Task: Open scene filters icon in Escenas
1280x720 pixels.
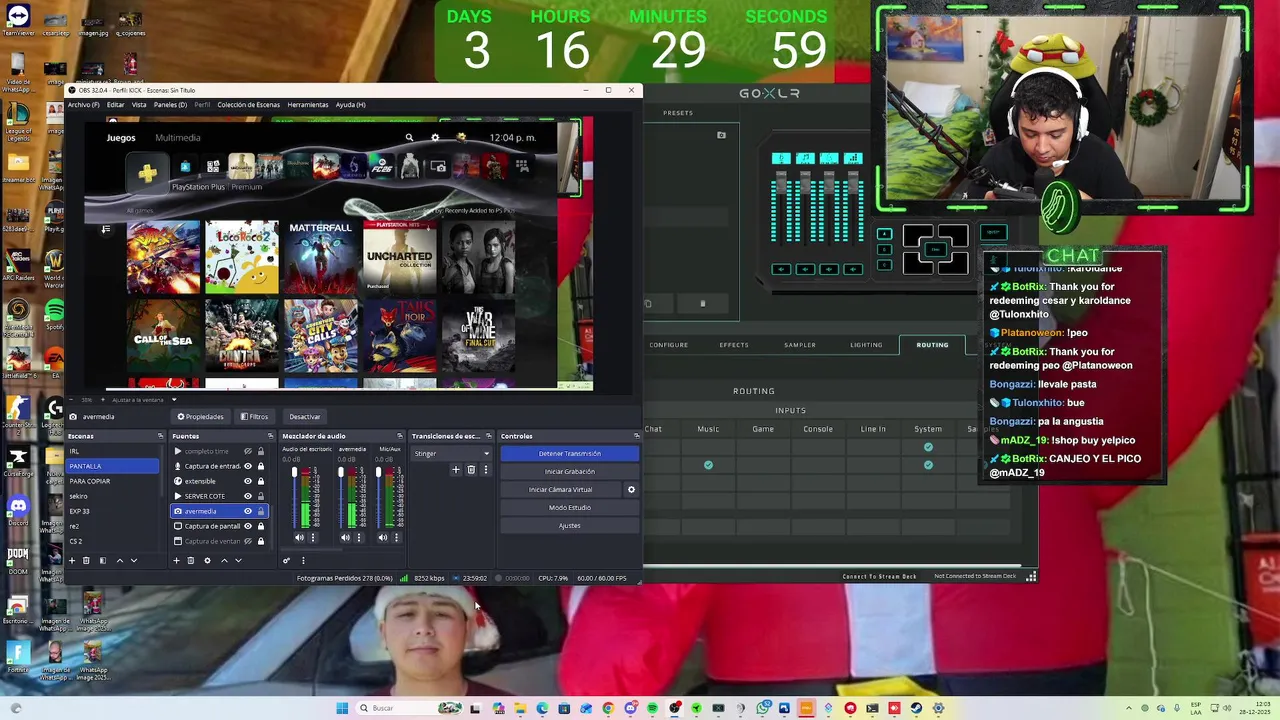Action: click(102, 560)
